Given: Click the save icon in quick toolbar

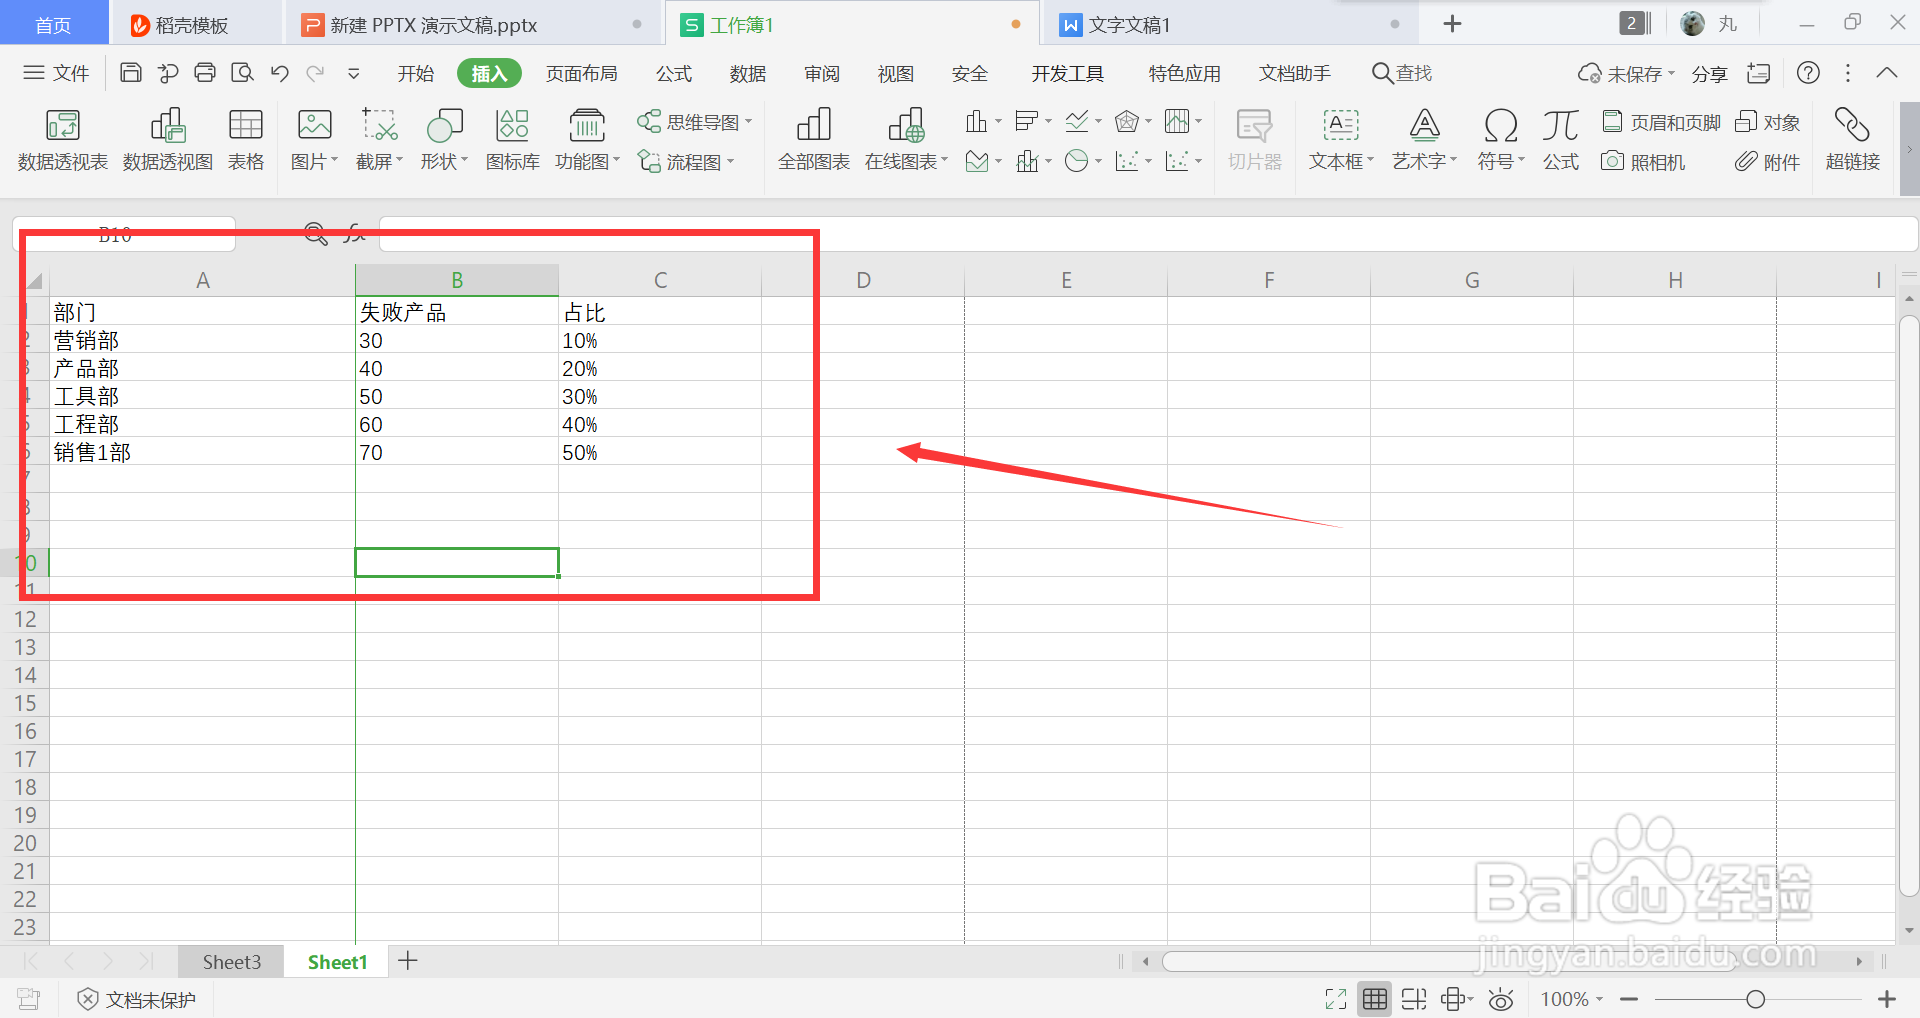Looking at the screenshot, I should tap(130, 73).
